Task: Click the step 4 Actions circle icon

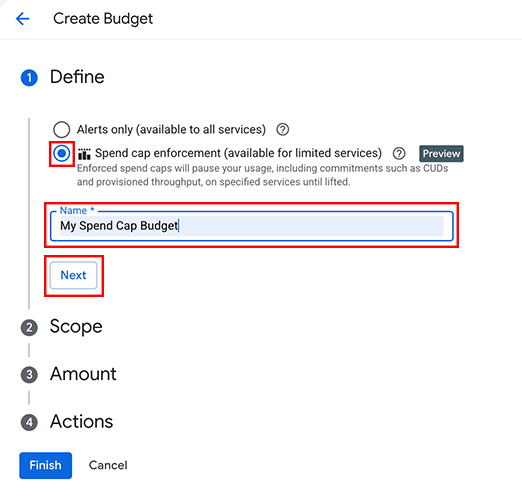Action: coord(29,422)
